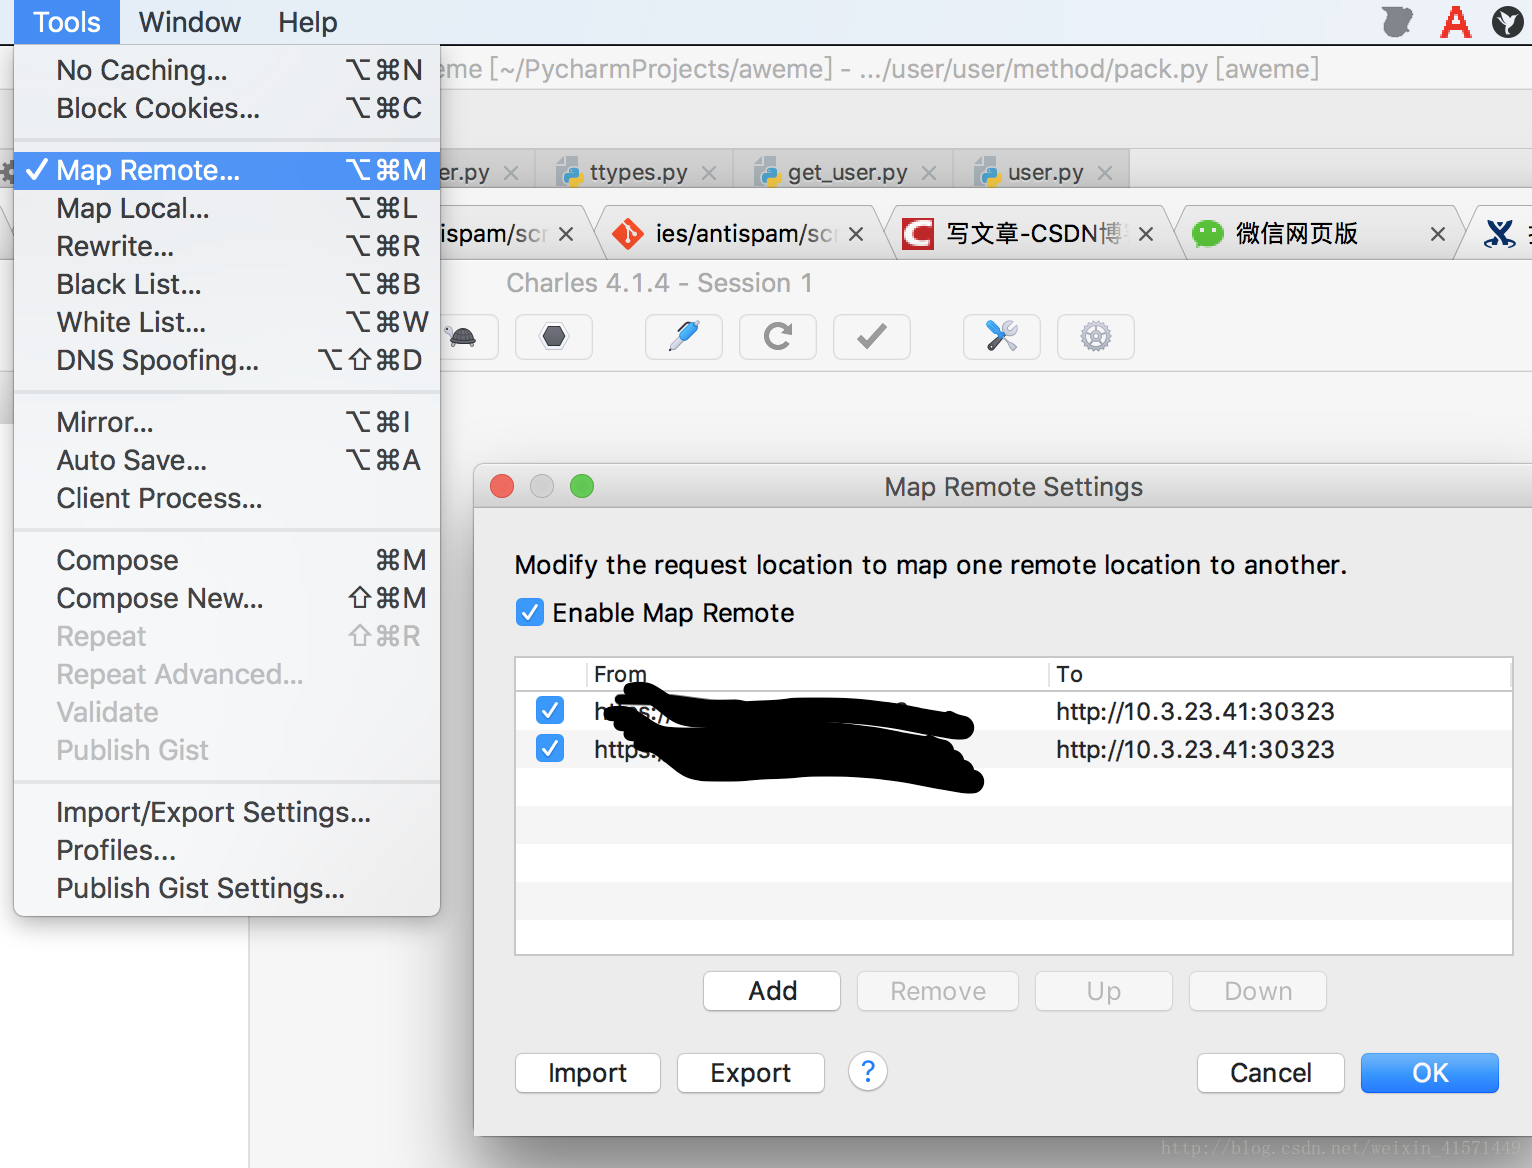Screen dimensions: 1532x1168
Task: Close Map Remote Settings via red button
Action: [x=502, y=486]
